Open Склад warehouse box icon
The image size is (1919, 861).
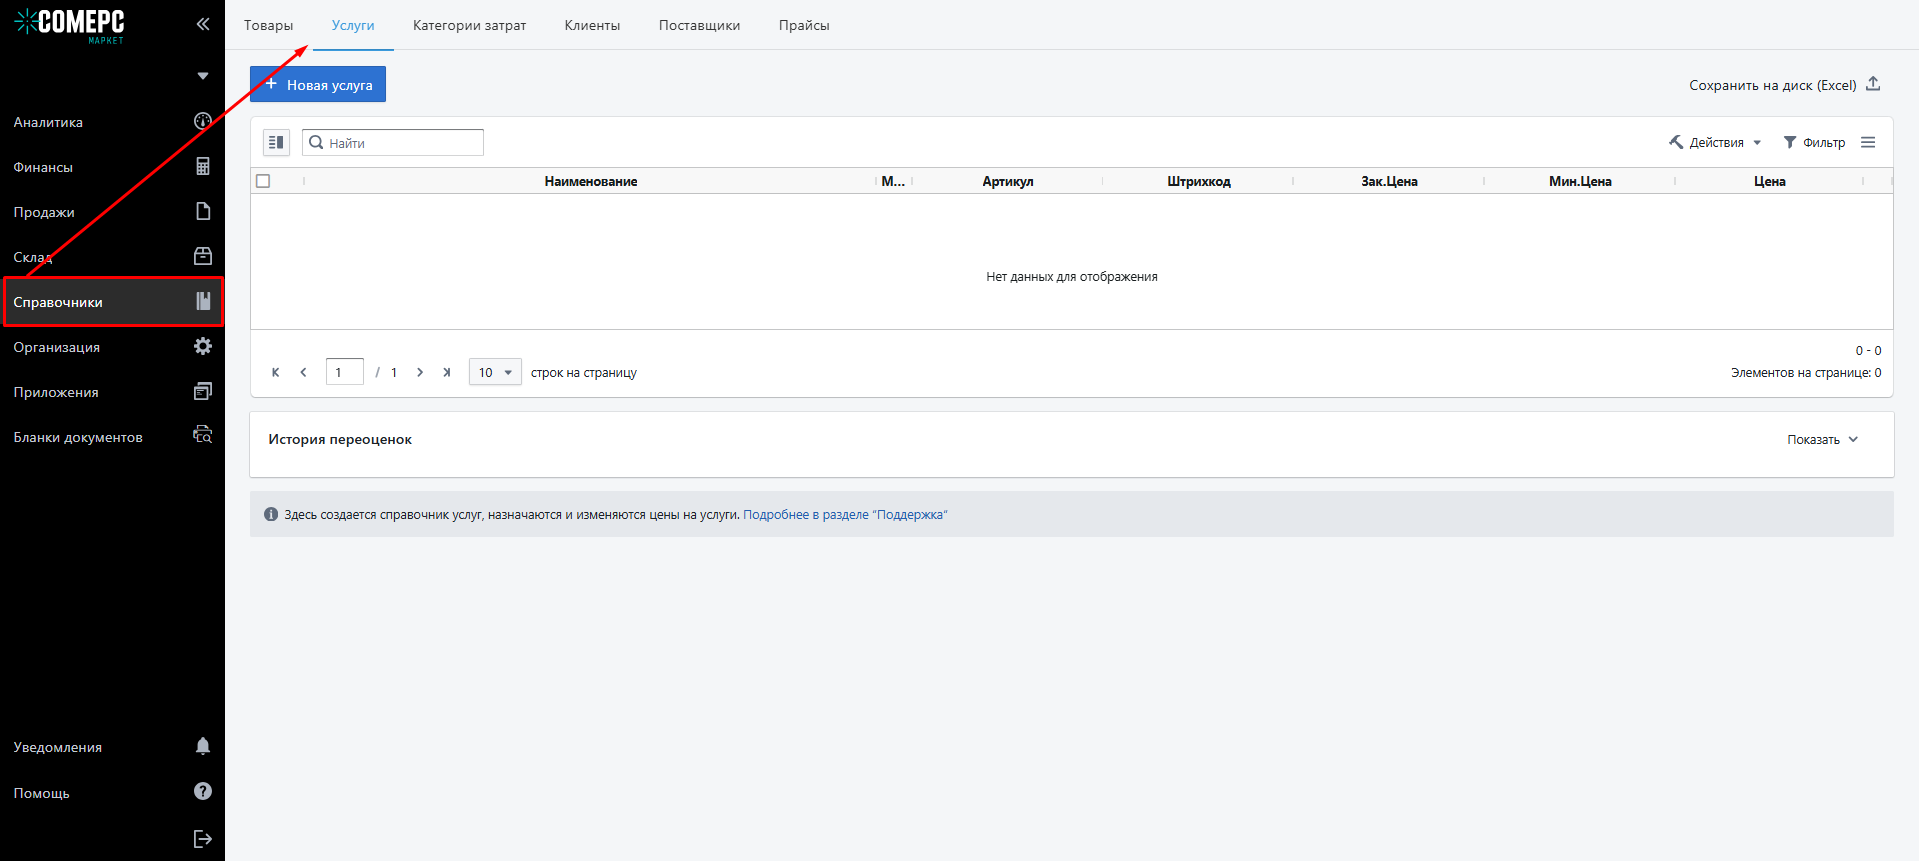pyautogui.click(x=203, y=256)
